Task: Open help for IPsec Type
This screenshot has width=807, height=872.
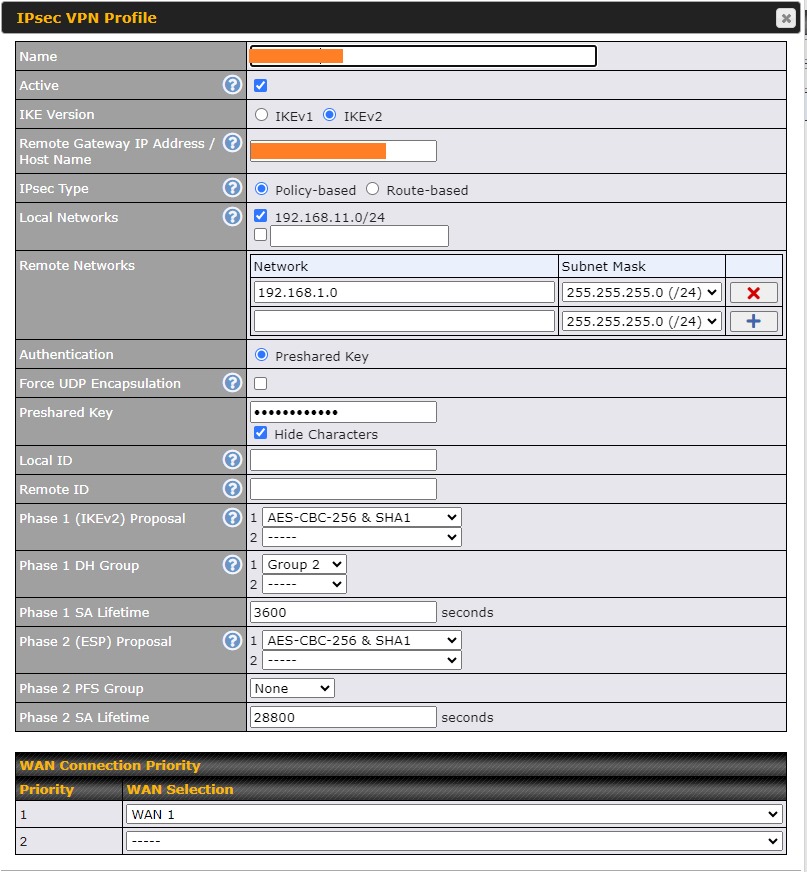Action: click(232, 187)
